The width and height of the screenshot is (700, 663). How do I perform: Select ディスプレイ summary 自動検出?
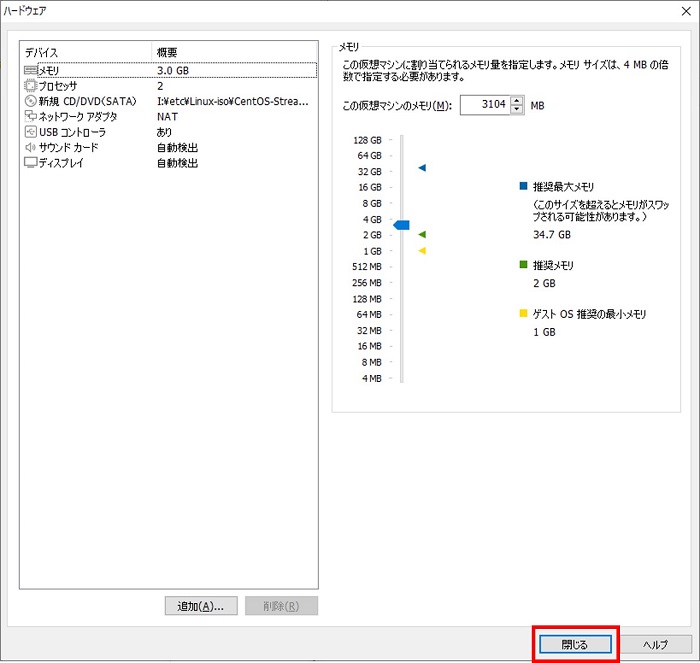click(177, 163)
